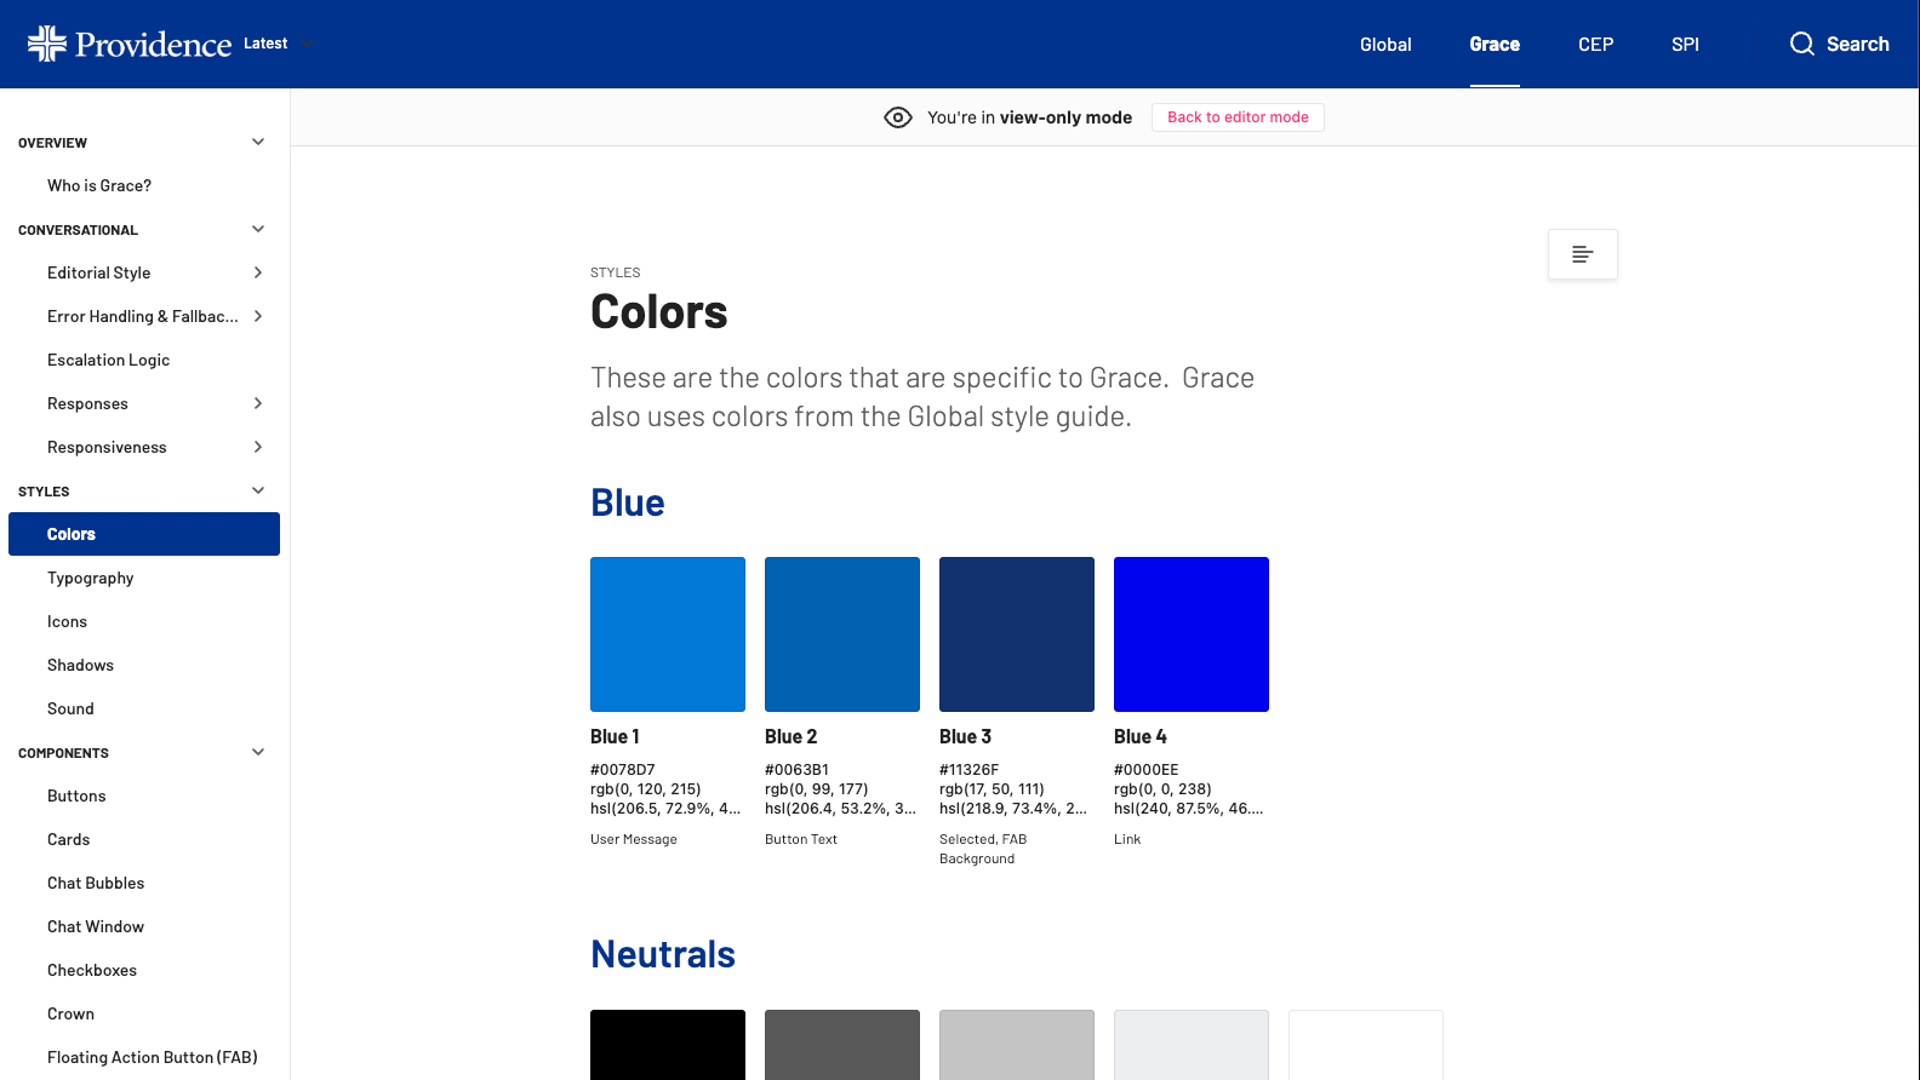Switch to the CEP tab
The height and width of the screenshot is (1080, 1920).
(x=1595, y=44)
